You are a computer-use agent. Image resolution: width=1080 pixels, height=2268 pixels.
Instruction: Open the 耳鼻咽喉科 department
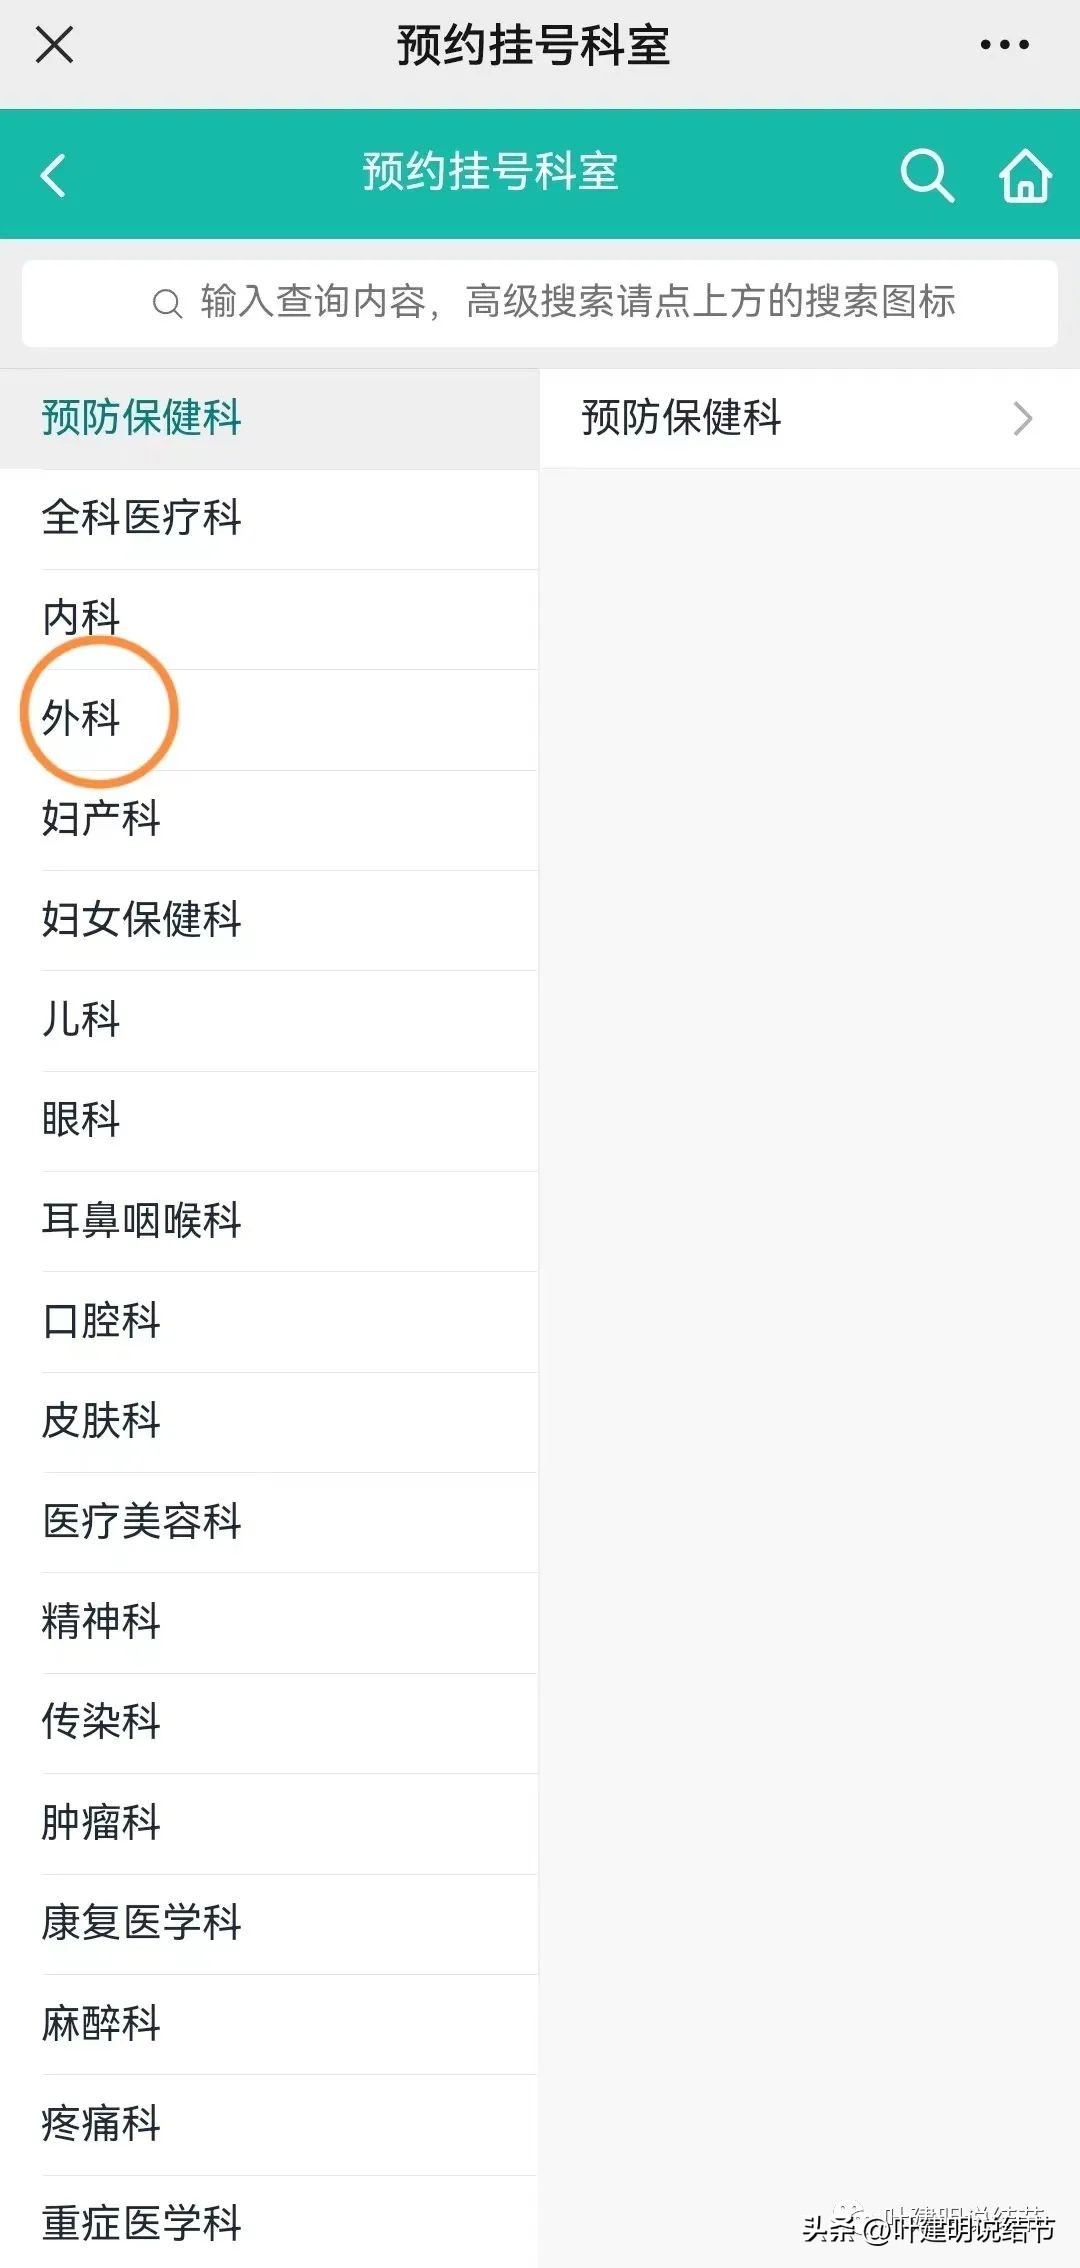[142, 1221]
